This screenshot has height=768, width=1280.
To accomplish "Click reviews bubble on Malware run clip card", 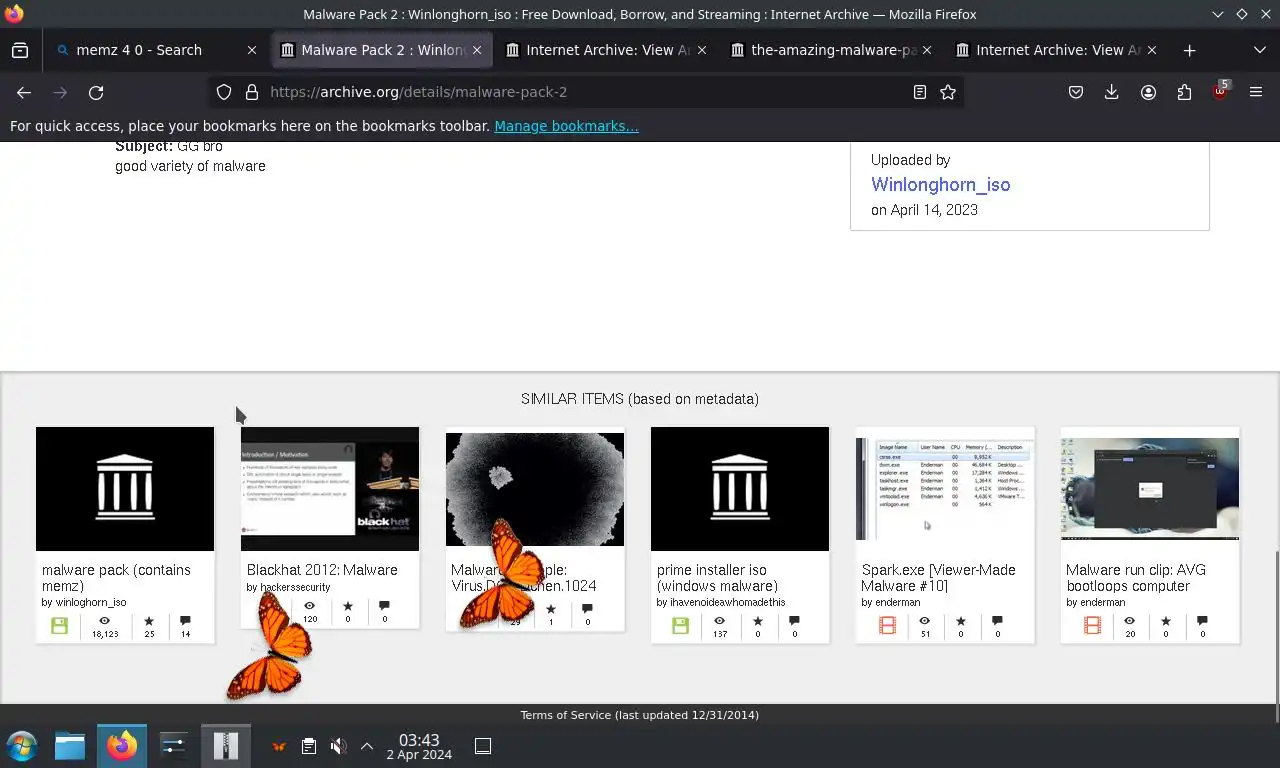I will pyautogui.click(x=1202, y=621).
